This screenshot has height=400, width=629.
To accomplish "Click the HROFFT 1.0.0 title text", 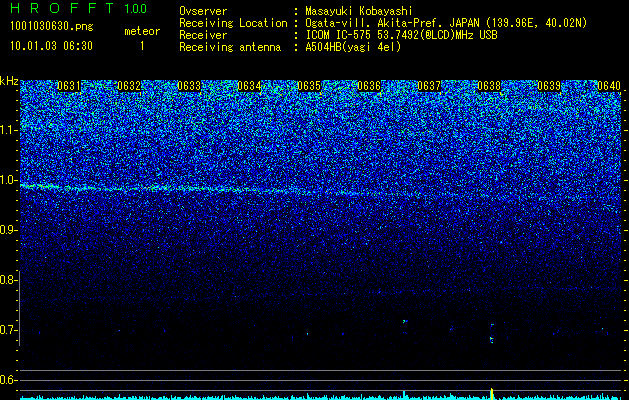I will 79,8.
